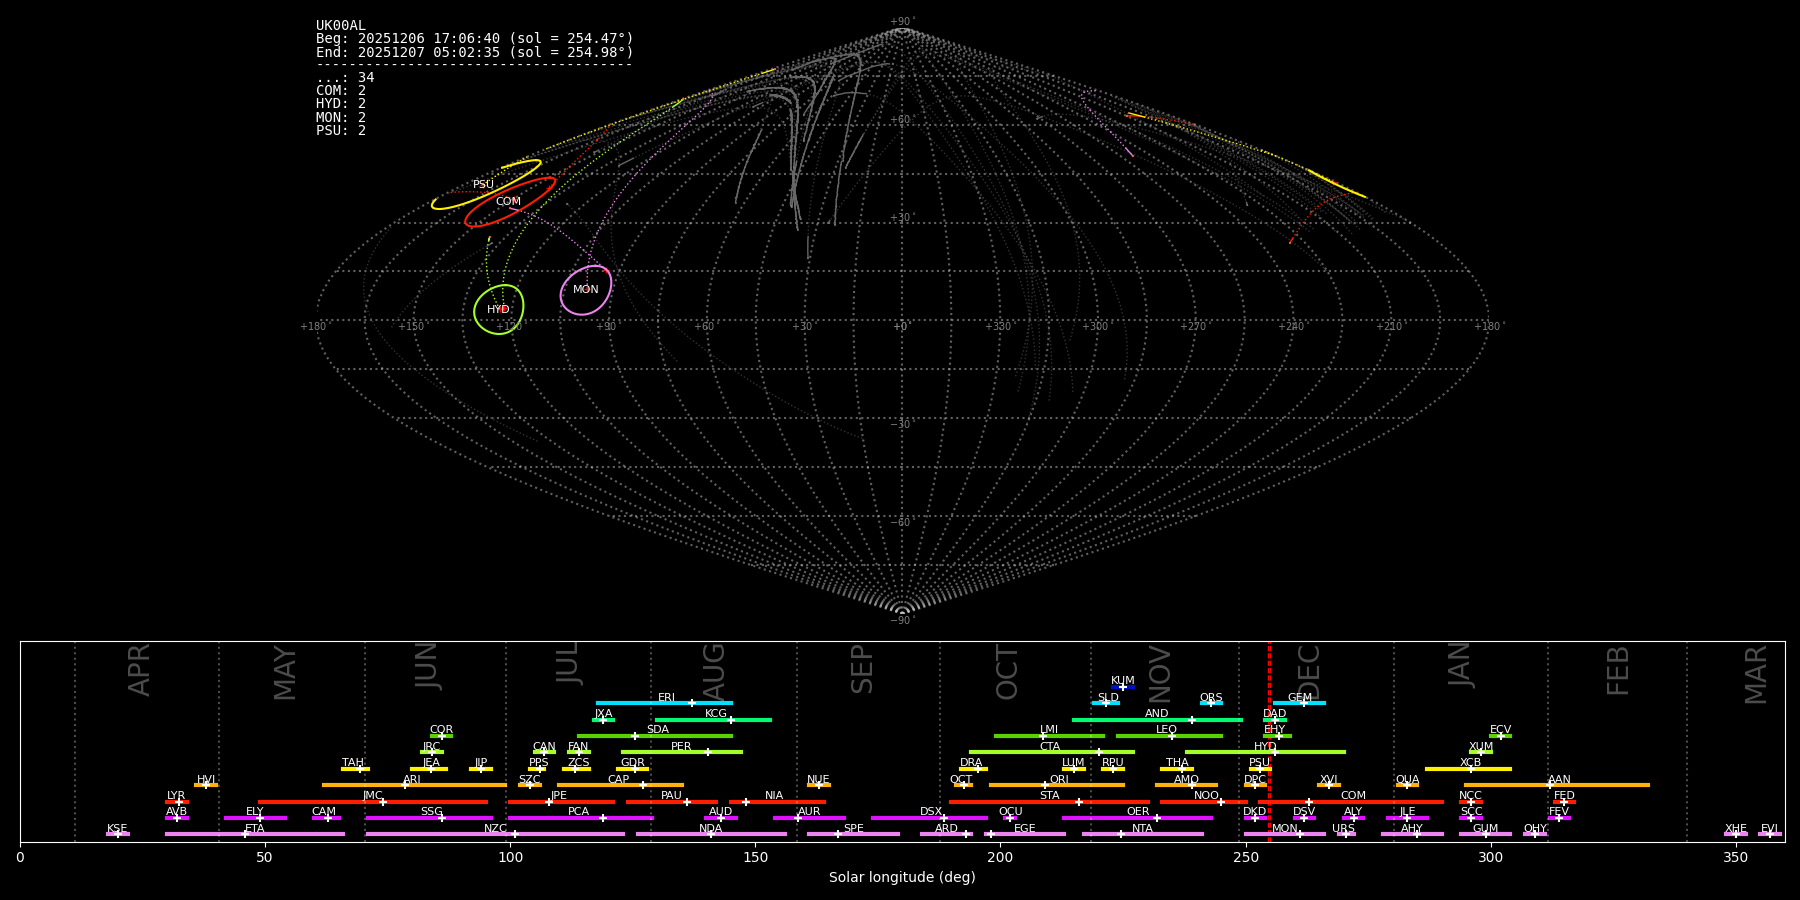Image resolution: width=1800 pixels, height=900 pixels.
Task: Click the DEC month label
Action: pos(1309,672)
